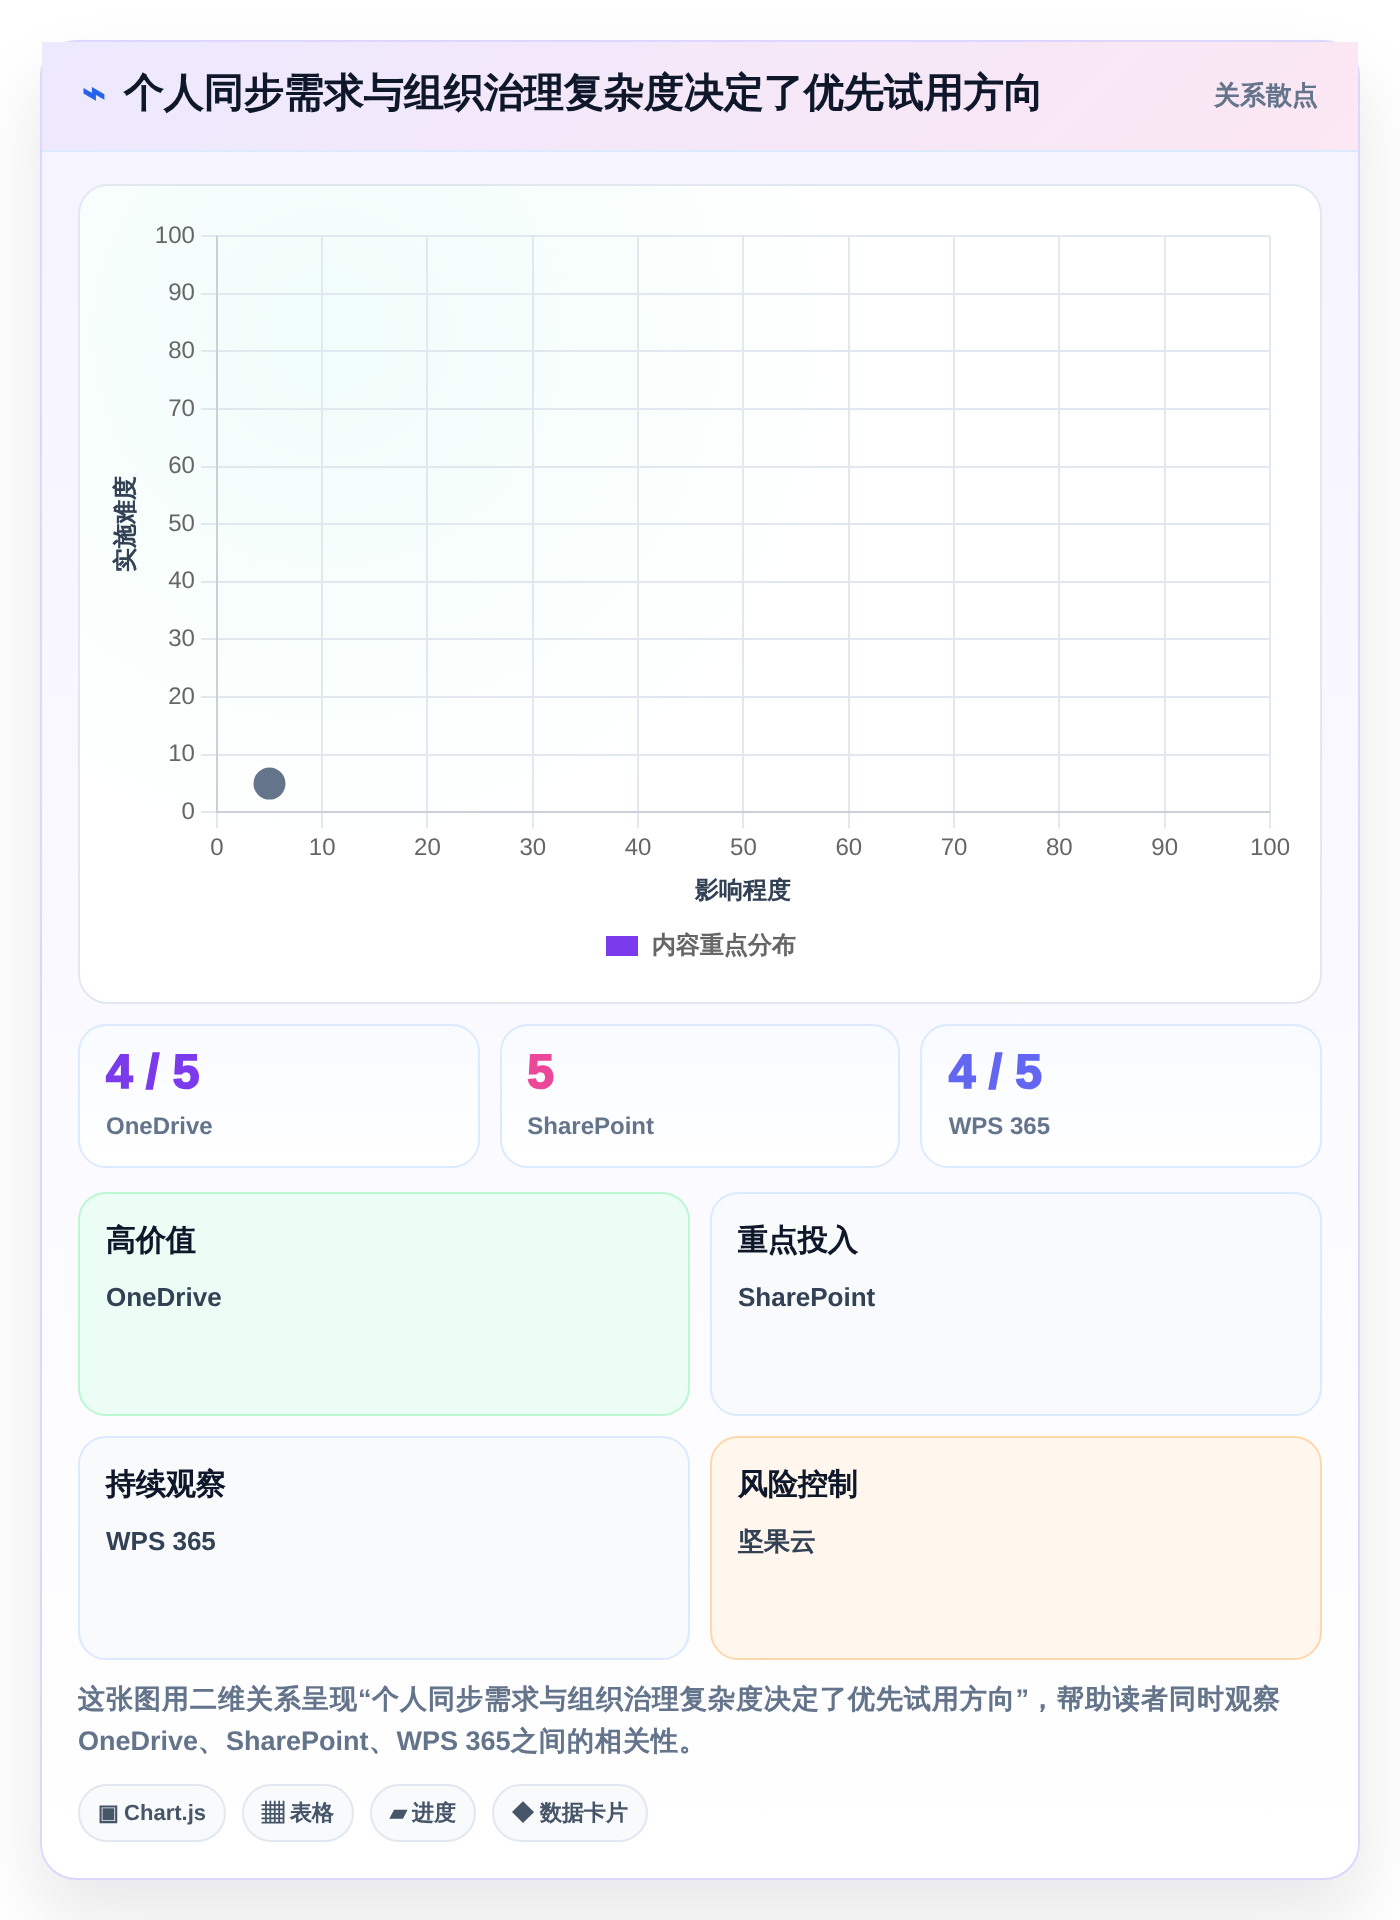Select the SharePoint 5 score card
The width and height of the screenshot is (1400, 1920).
click(x=700, y=1096)
